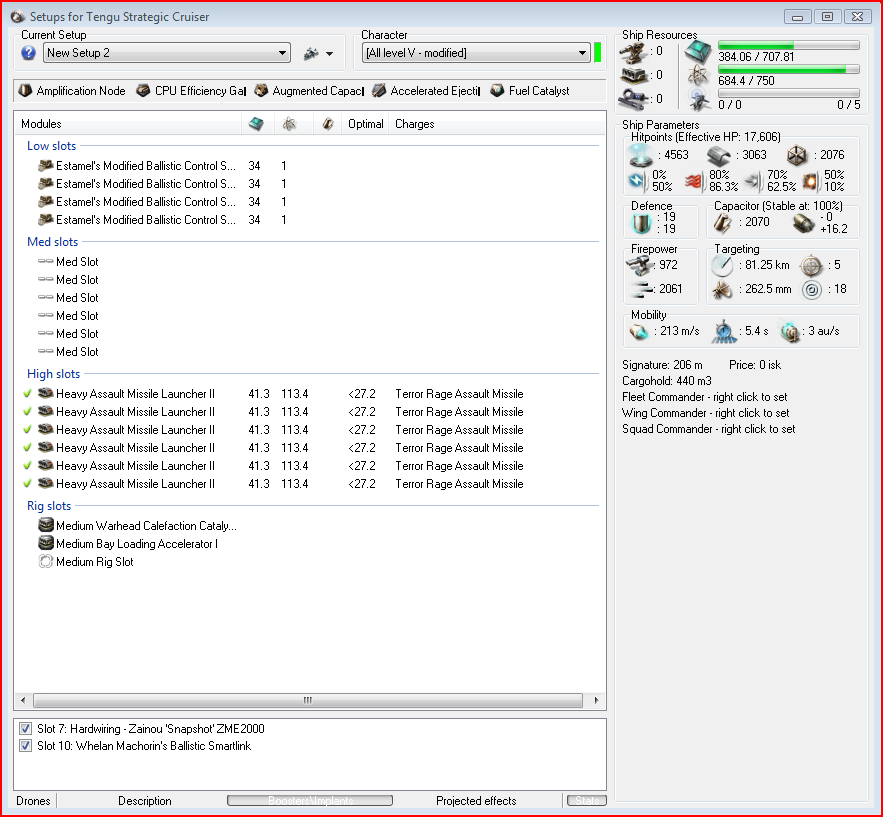Collapse the Low slots group header
The image size is (883, 817).
51,146
